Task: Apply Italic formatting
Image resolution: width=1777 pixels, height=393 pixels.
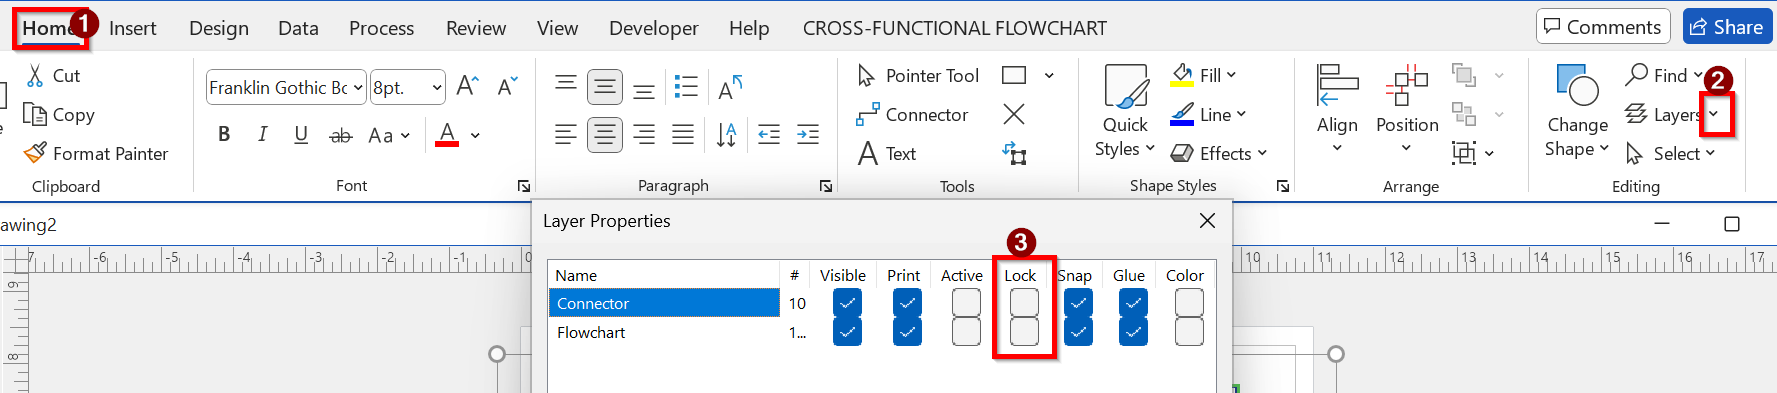Action: click(x=262, y=134)
